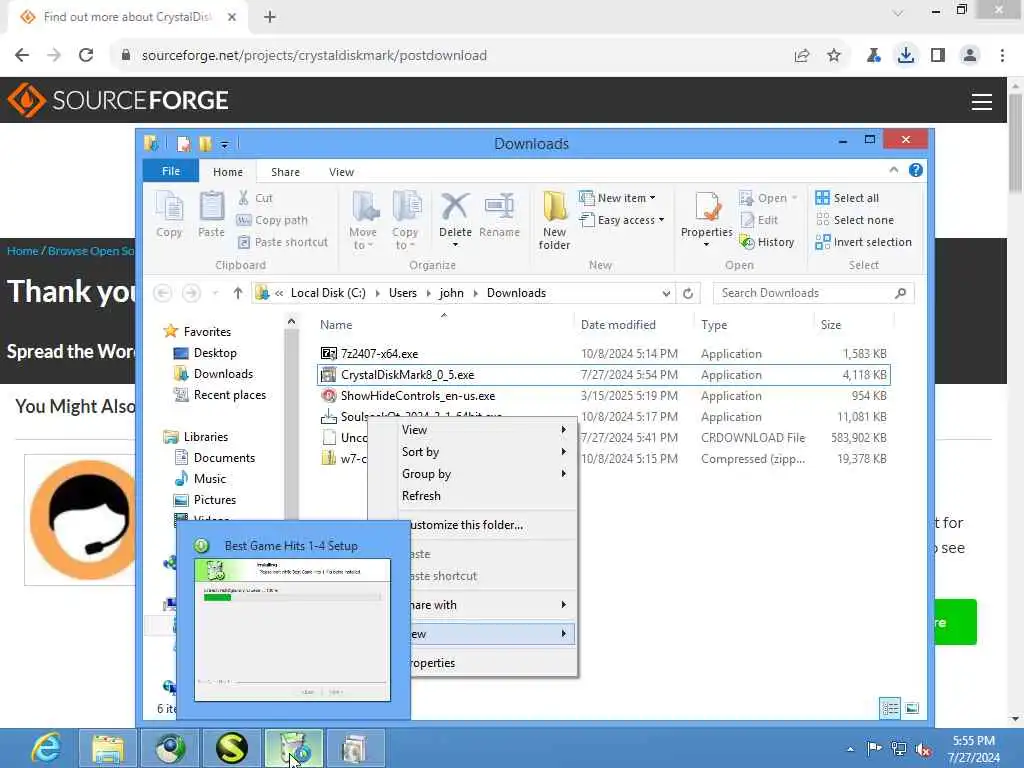Viewport: 1024px width, 768px height.
Task: Click the Rename ribbon icon
Action: click(500, 216)
